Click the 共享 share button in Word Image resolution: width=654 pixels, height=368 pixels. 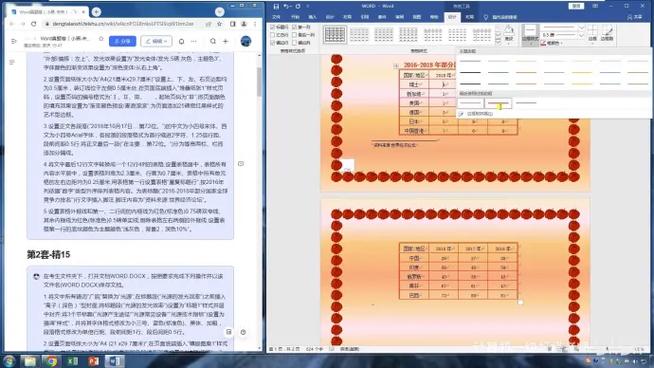tap(635, 17)
